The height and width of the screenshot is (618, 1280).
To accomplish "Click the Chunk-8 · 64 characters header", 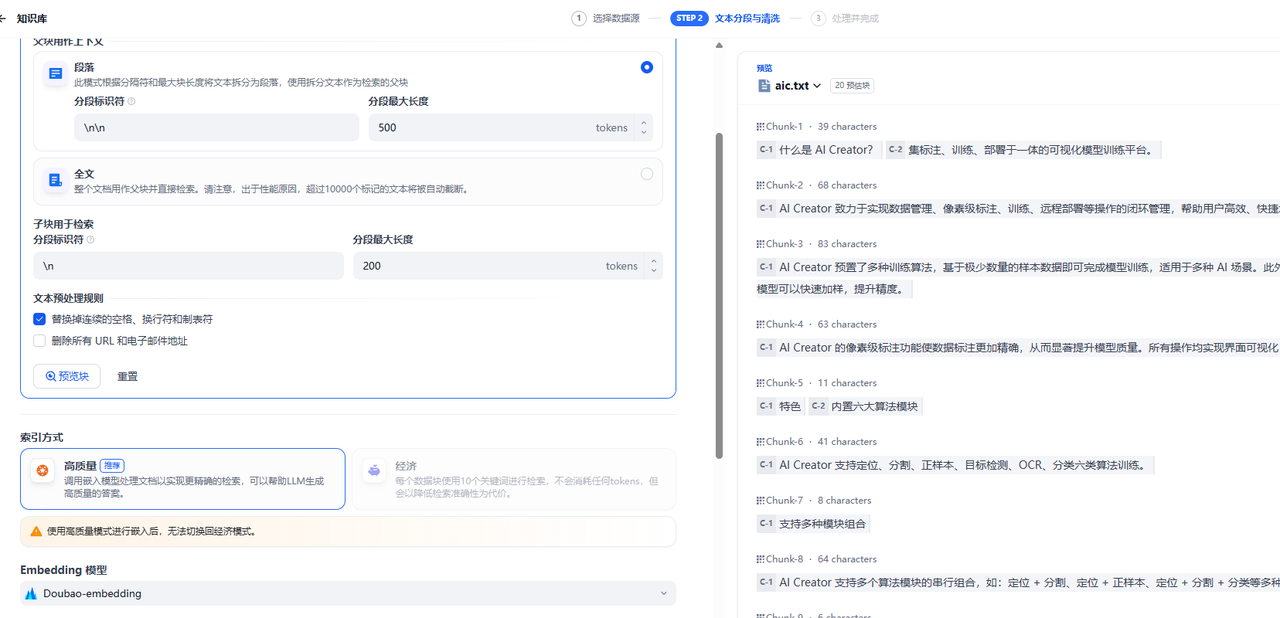I will (816, 560).
